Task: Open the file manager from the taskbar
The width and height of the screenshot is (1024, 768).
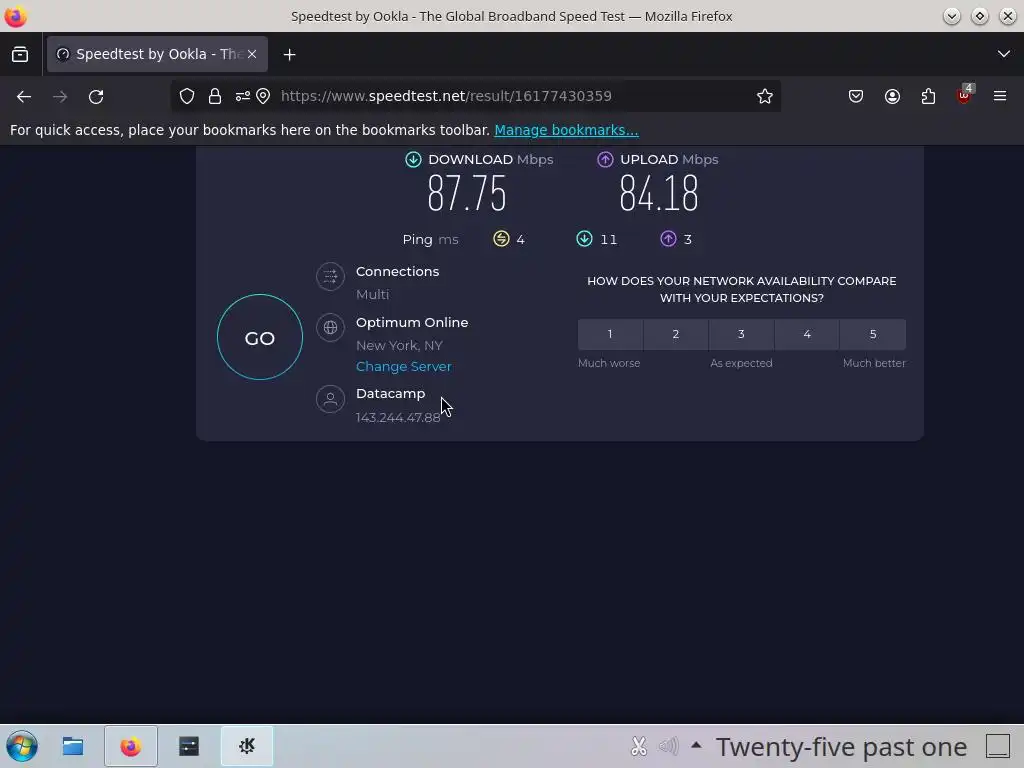Action: [72, 746]
